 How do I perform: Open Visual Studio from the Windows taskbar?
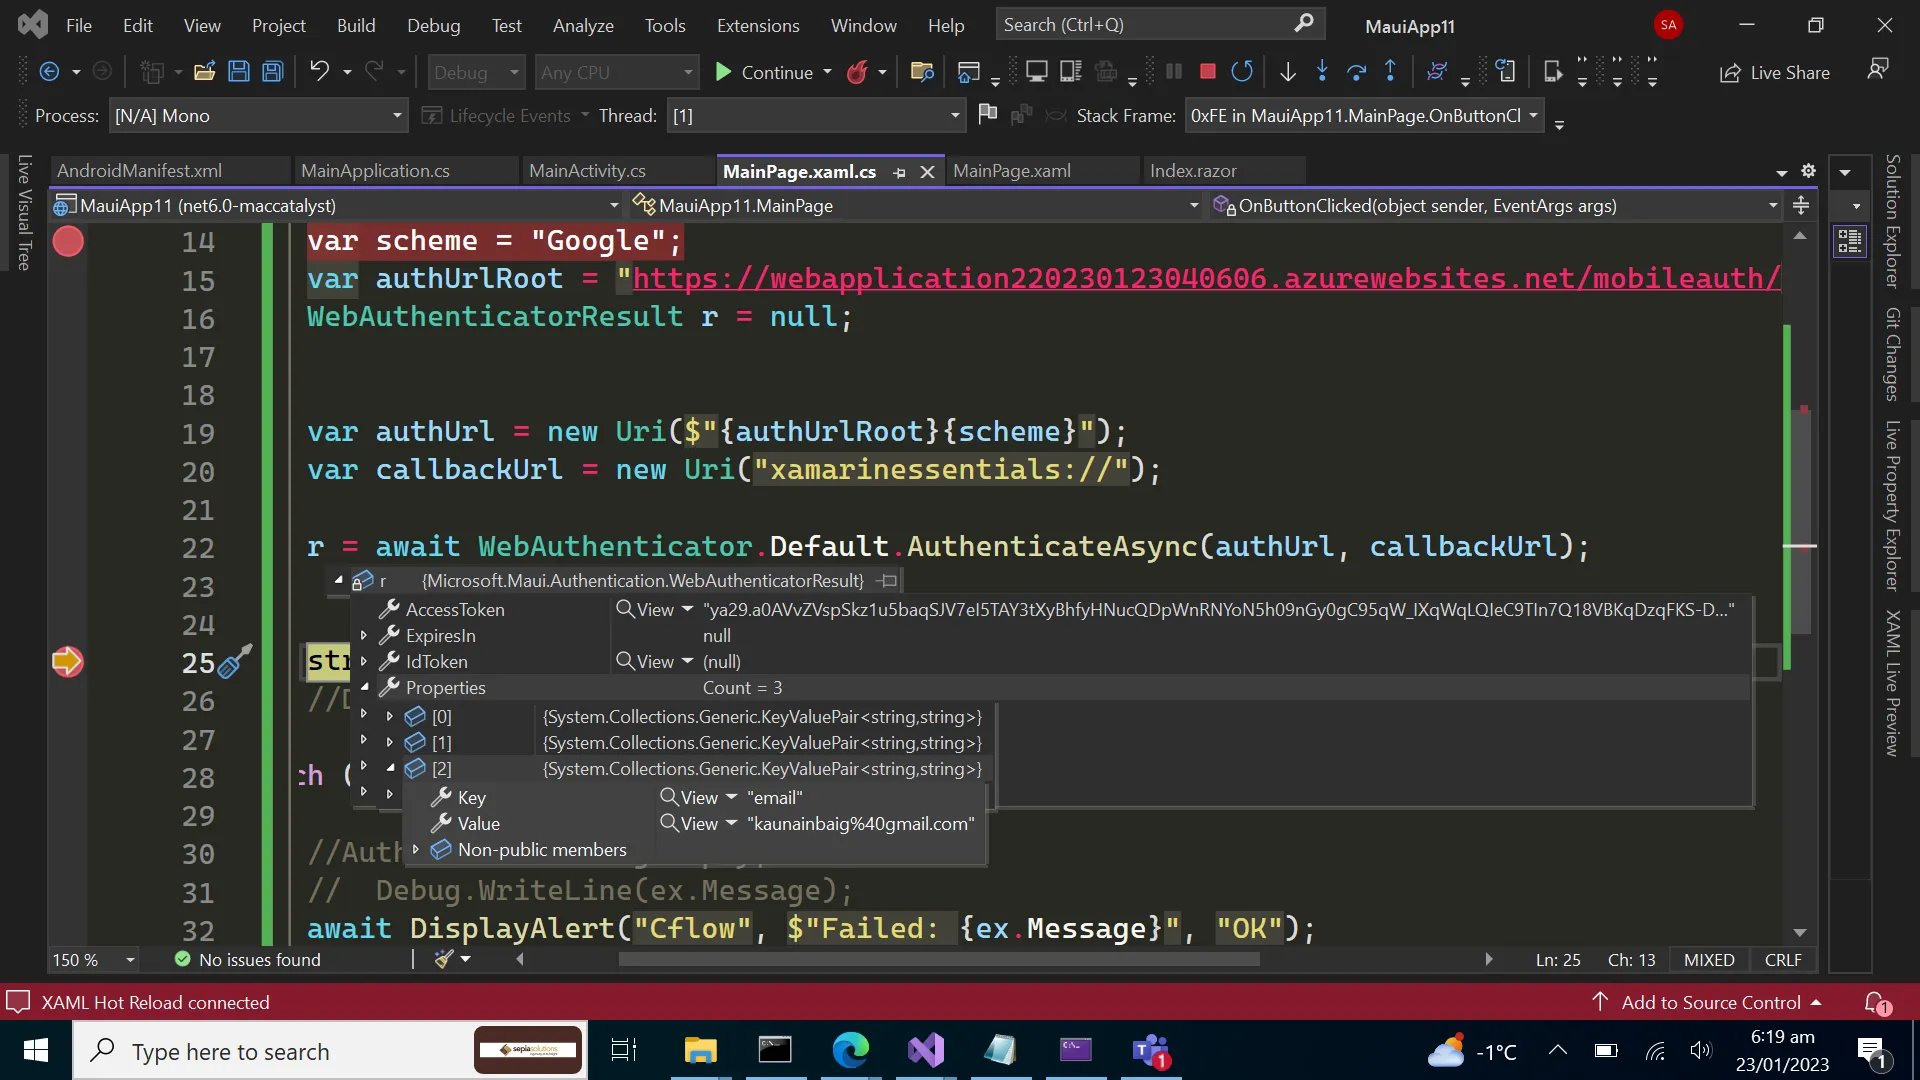click(x=926, y=1051)
